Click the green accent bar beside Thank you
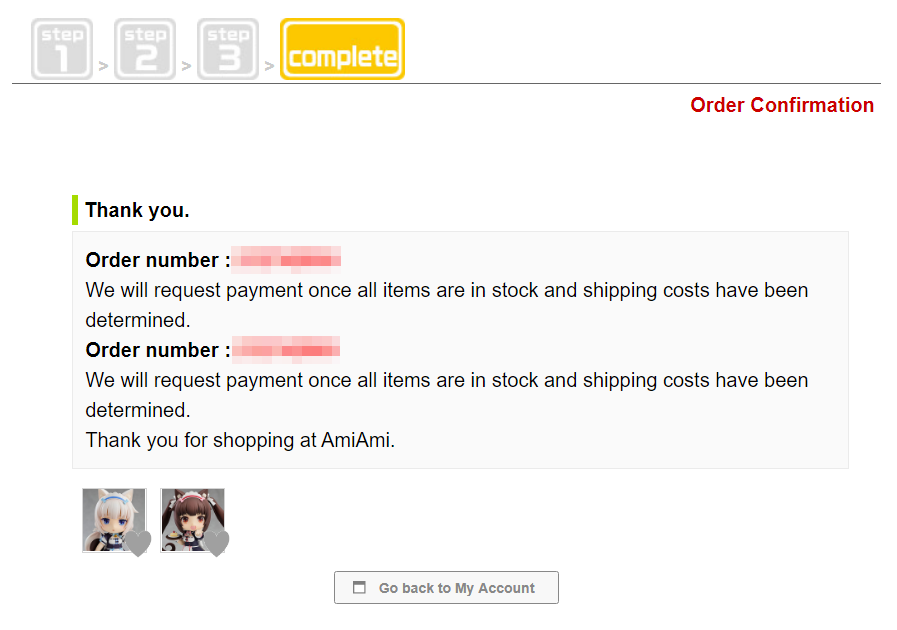Screen dimensions: 897x630 [75, 210]
